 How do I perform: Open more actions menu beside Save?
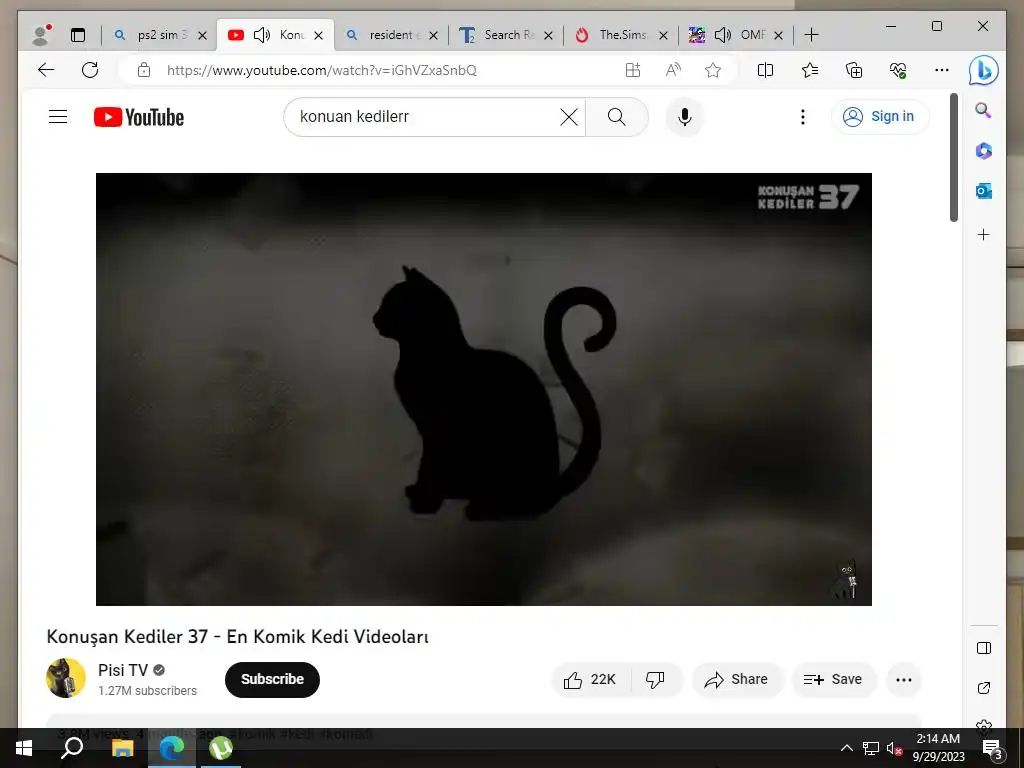[x=904, y=680]
